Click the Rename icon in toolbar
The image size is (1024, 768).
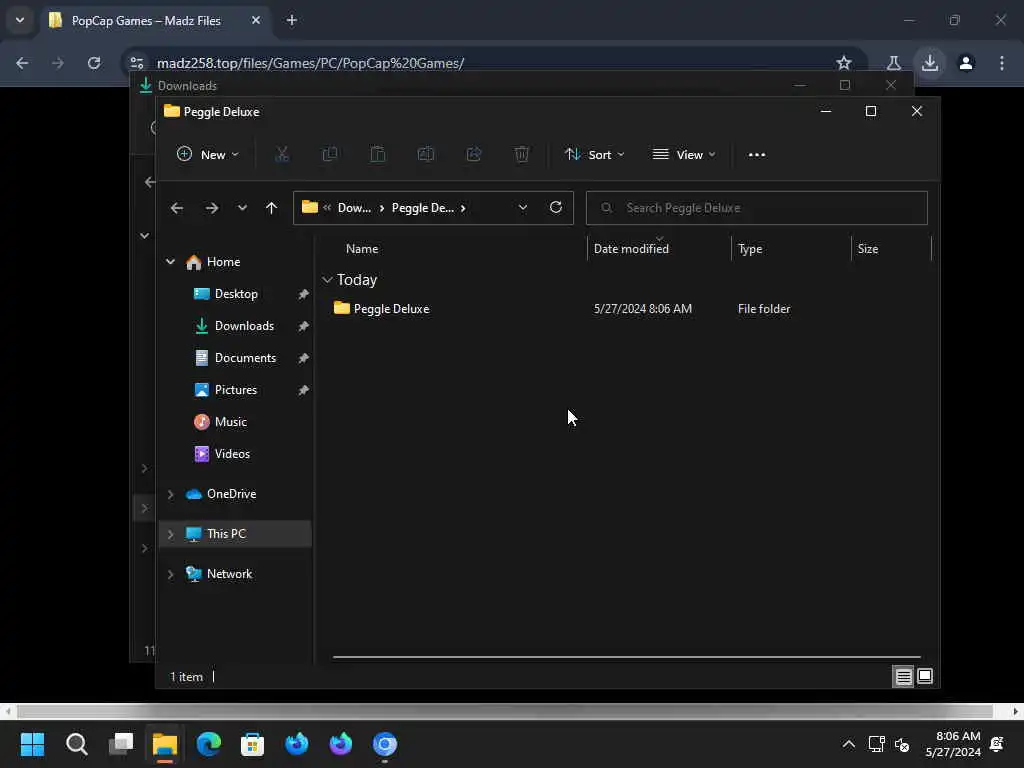[x=426, y=155]
